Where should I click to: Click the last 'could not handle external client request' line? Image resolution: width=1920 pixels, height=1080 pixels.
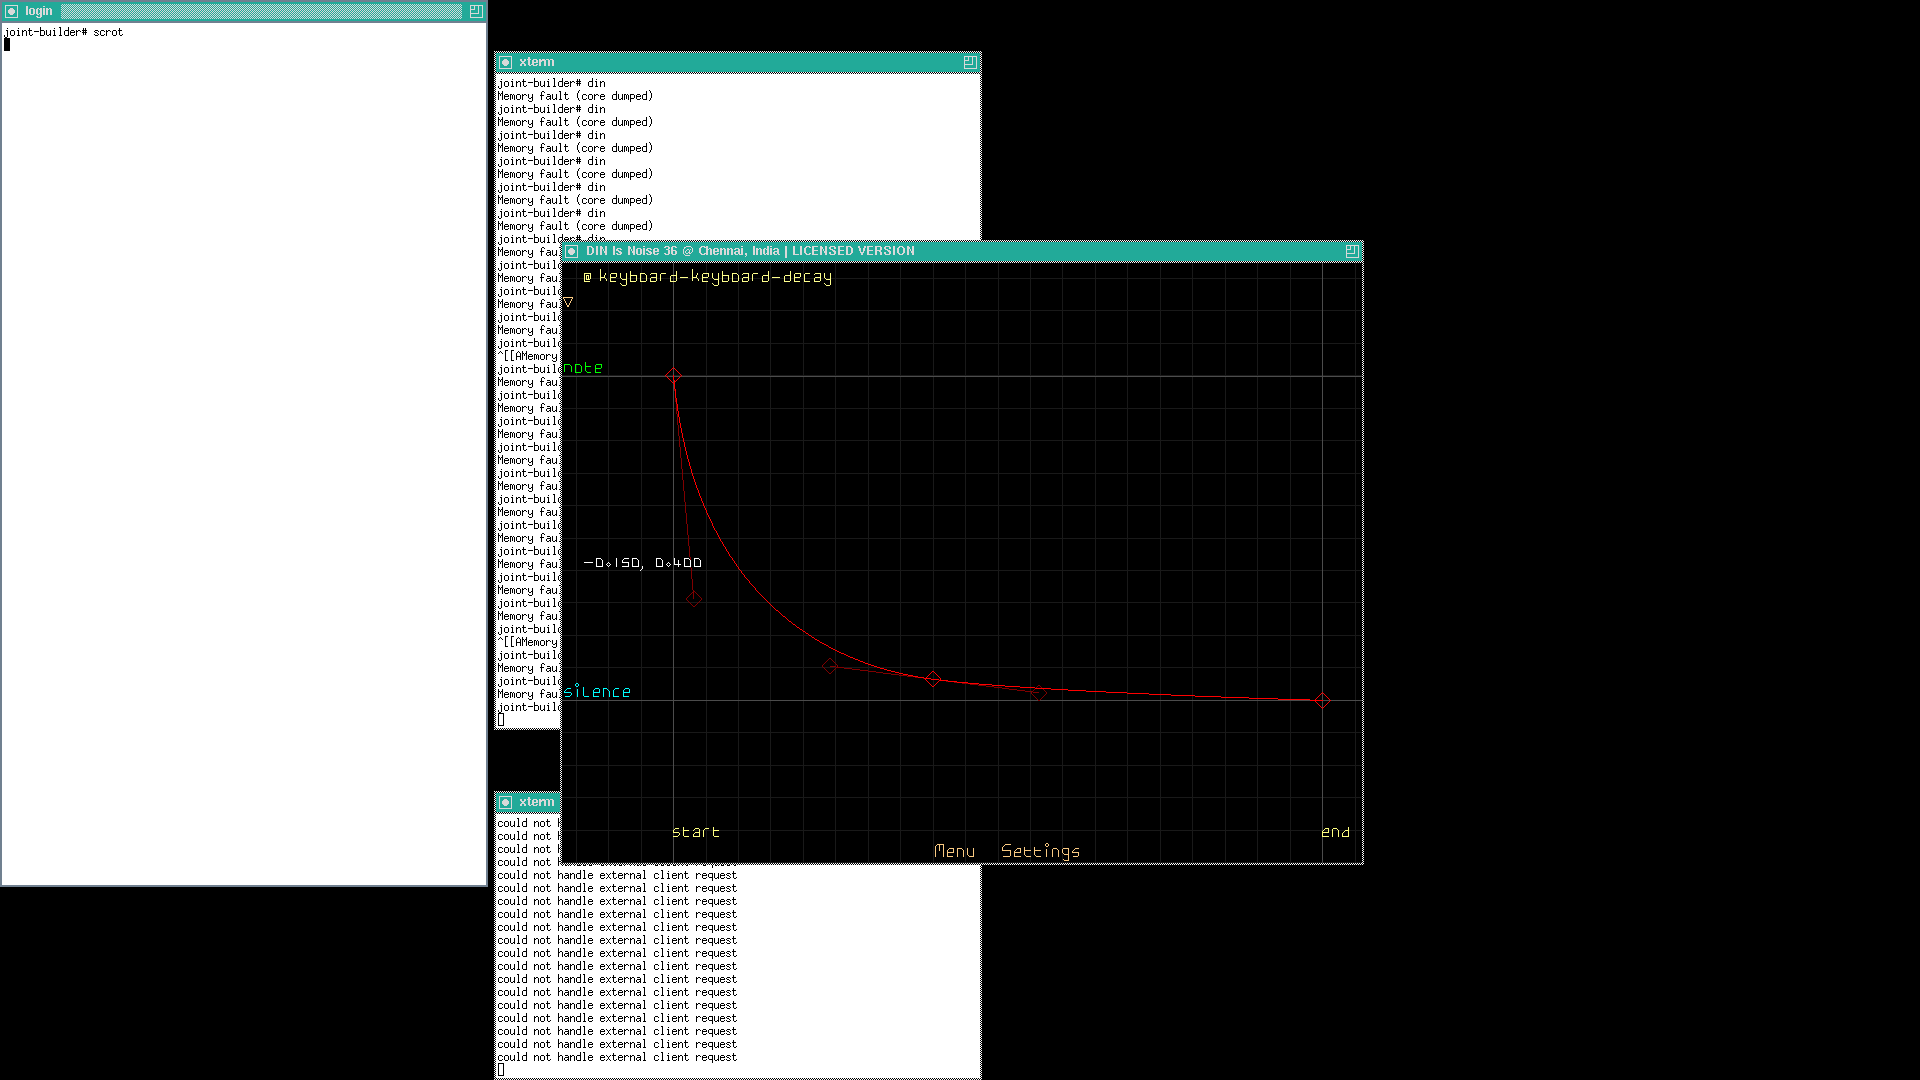pyautogui.click(x=617, y=1057)
